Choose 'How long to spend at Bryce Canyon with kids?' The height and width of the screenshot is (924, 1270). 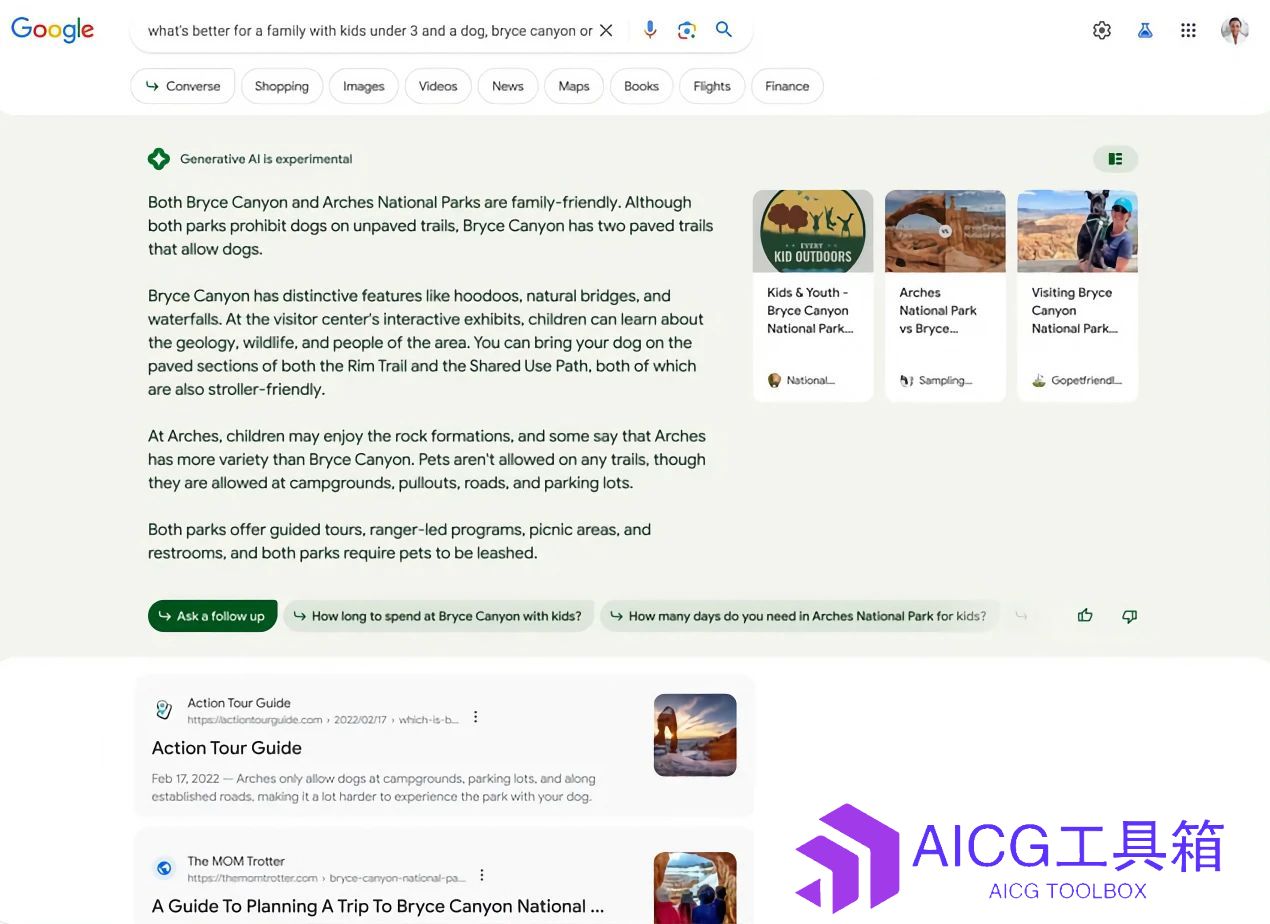pos(439,616)
